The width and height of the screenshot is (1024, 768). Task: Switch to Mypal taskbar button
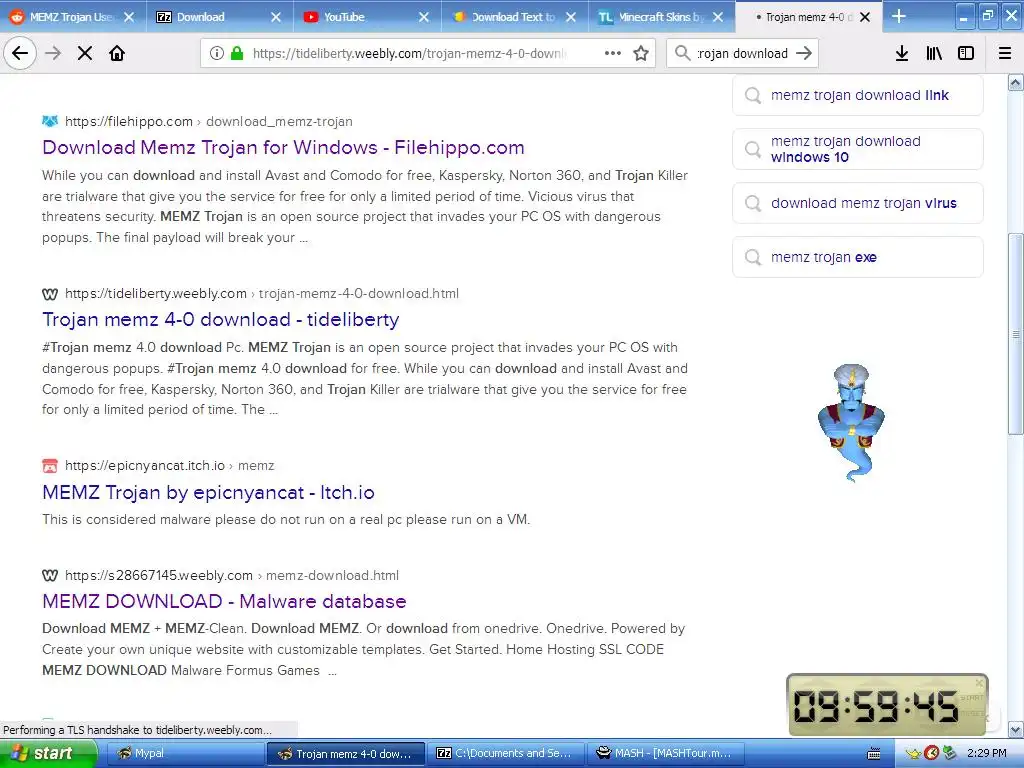184,754
